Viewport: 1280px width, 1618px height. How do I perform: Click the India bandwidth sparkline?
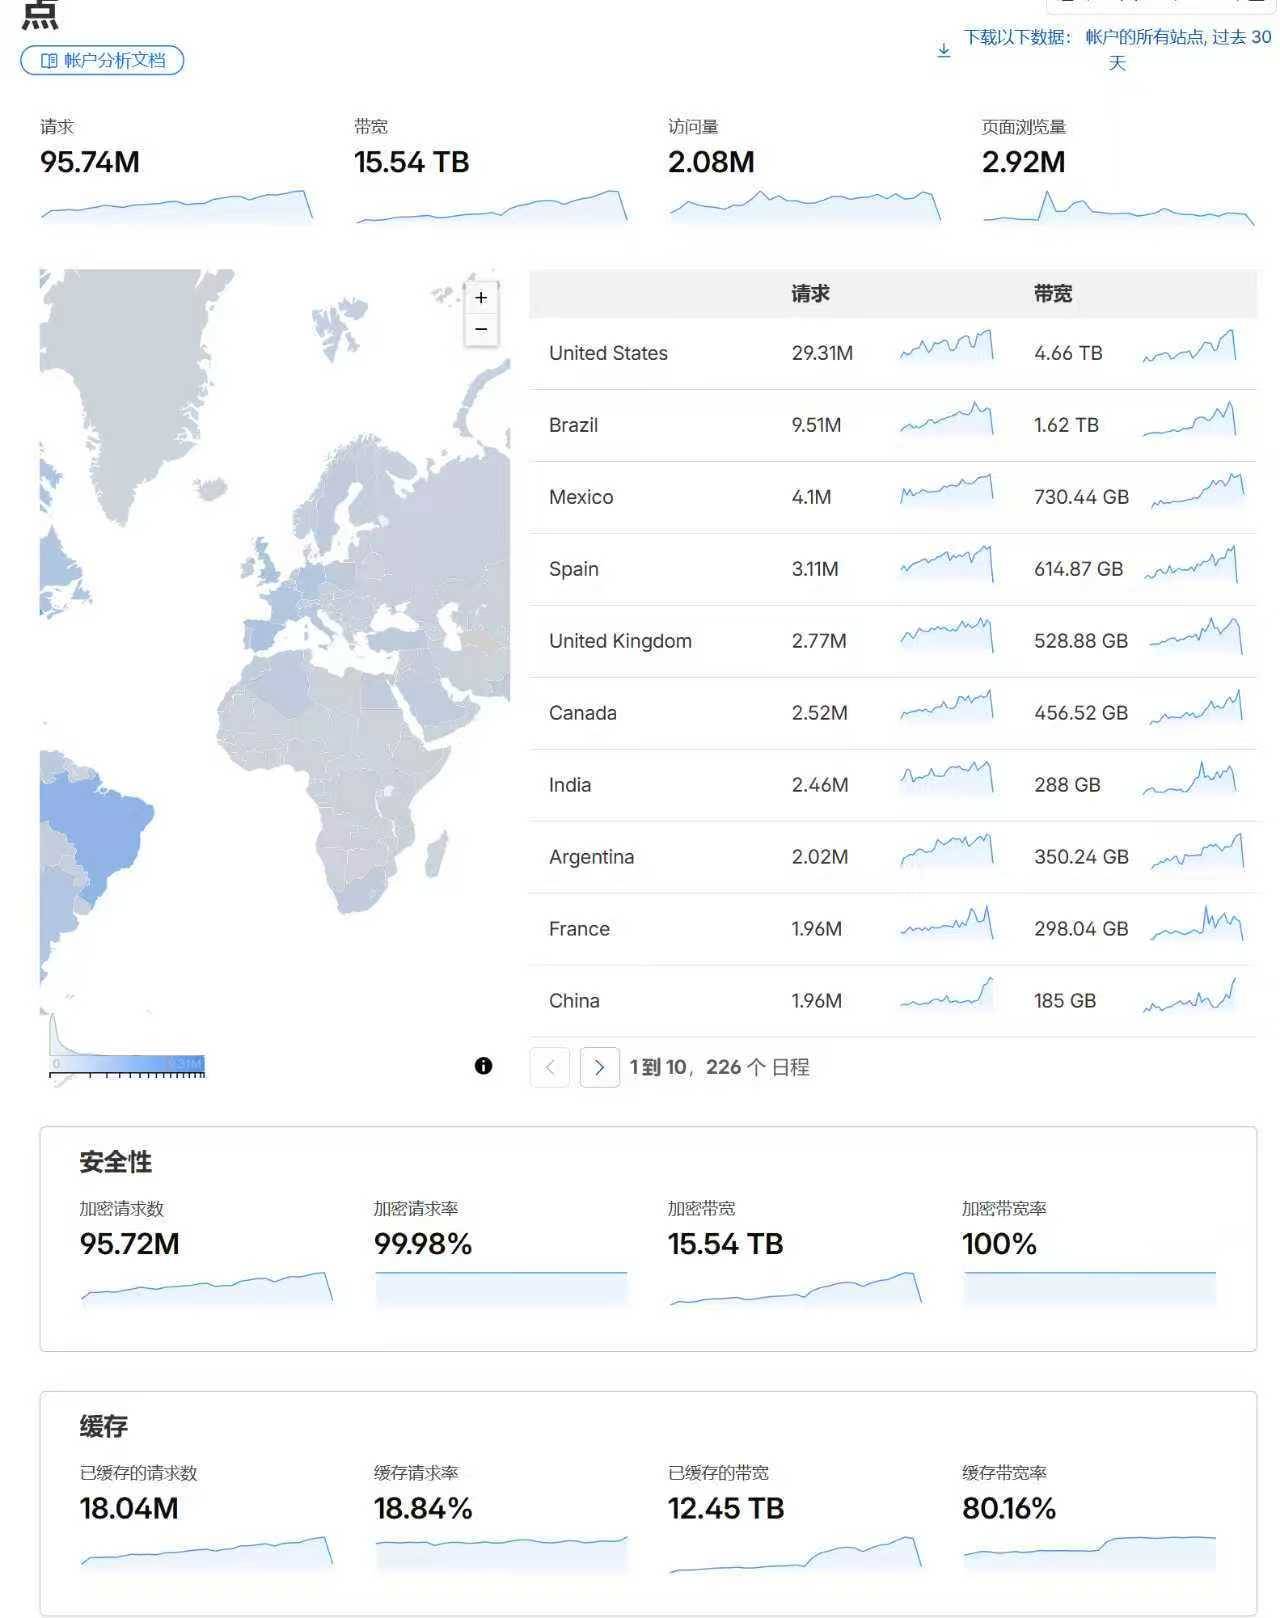[1190, 778]
